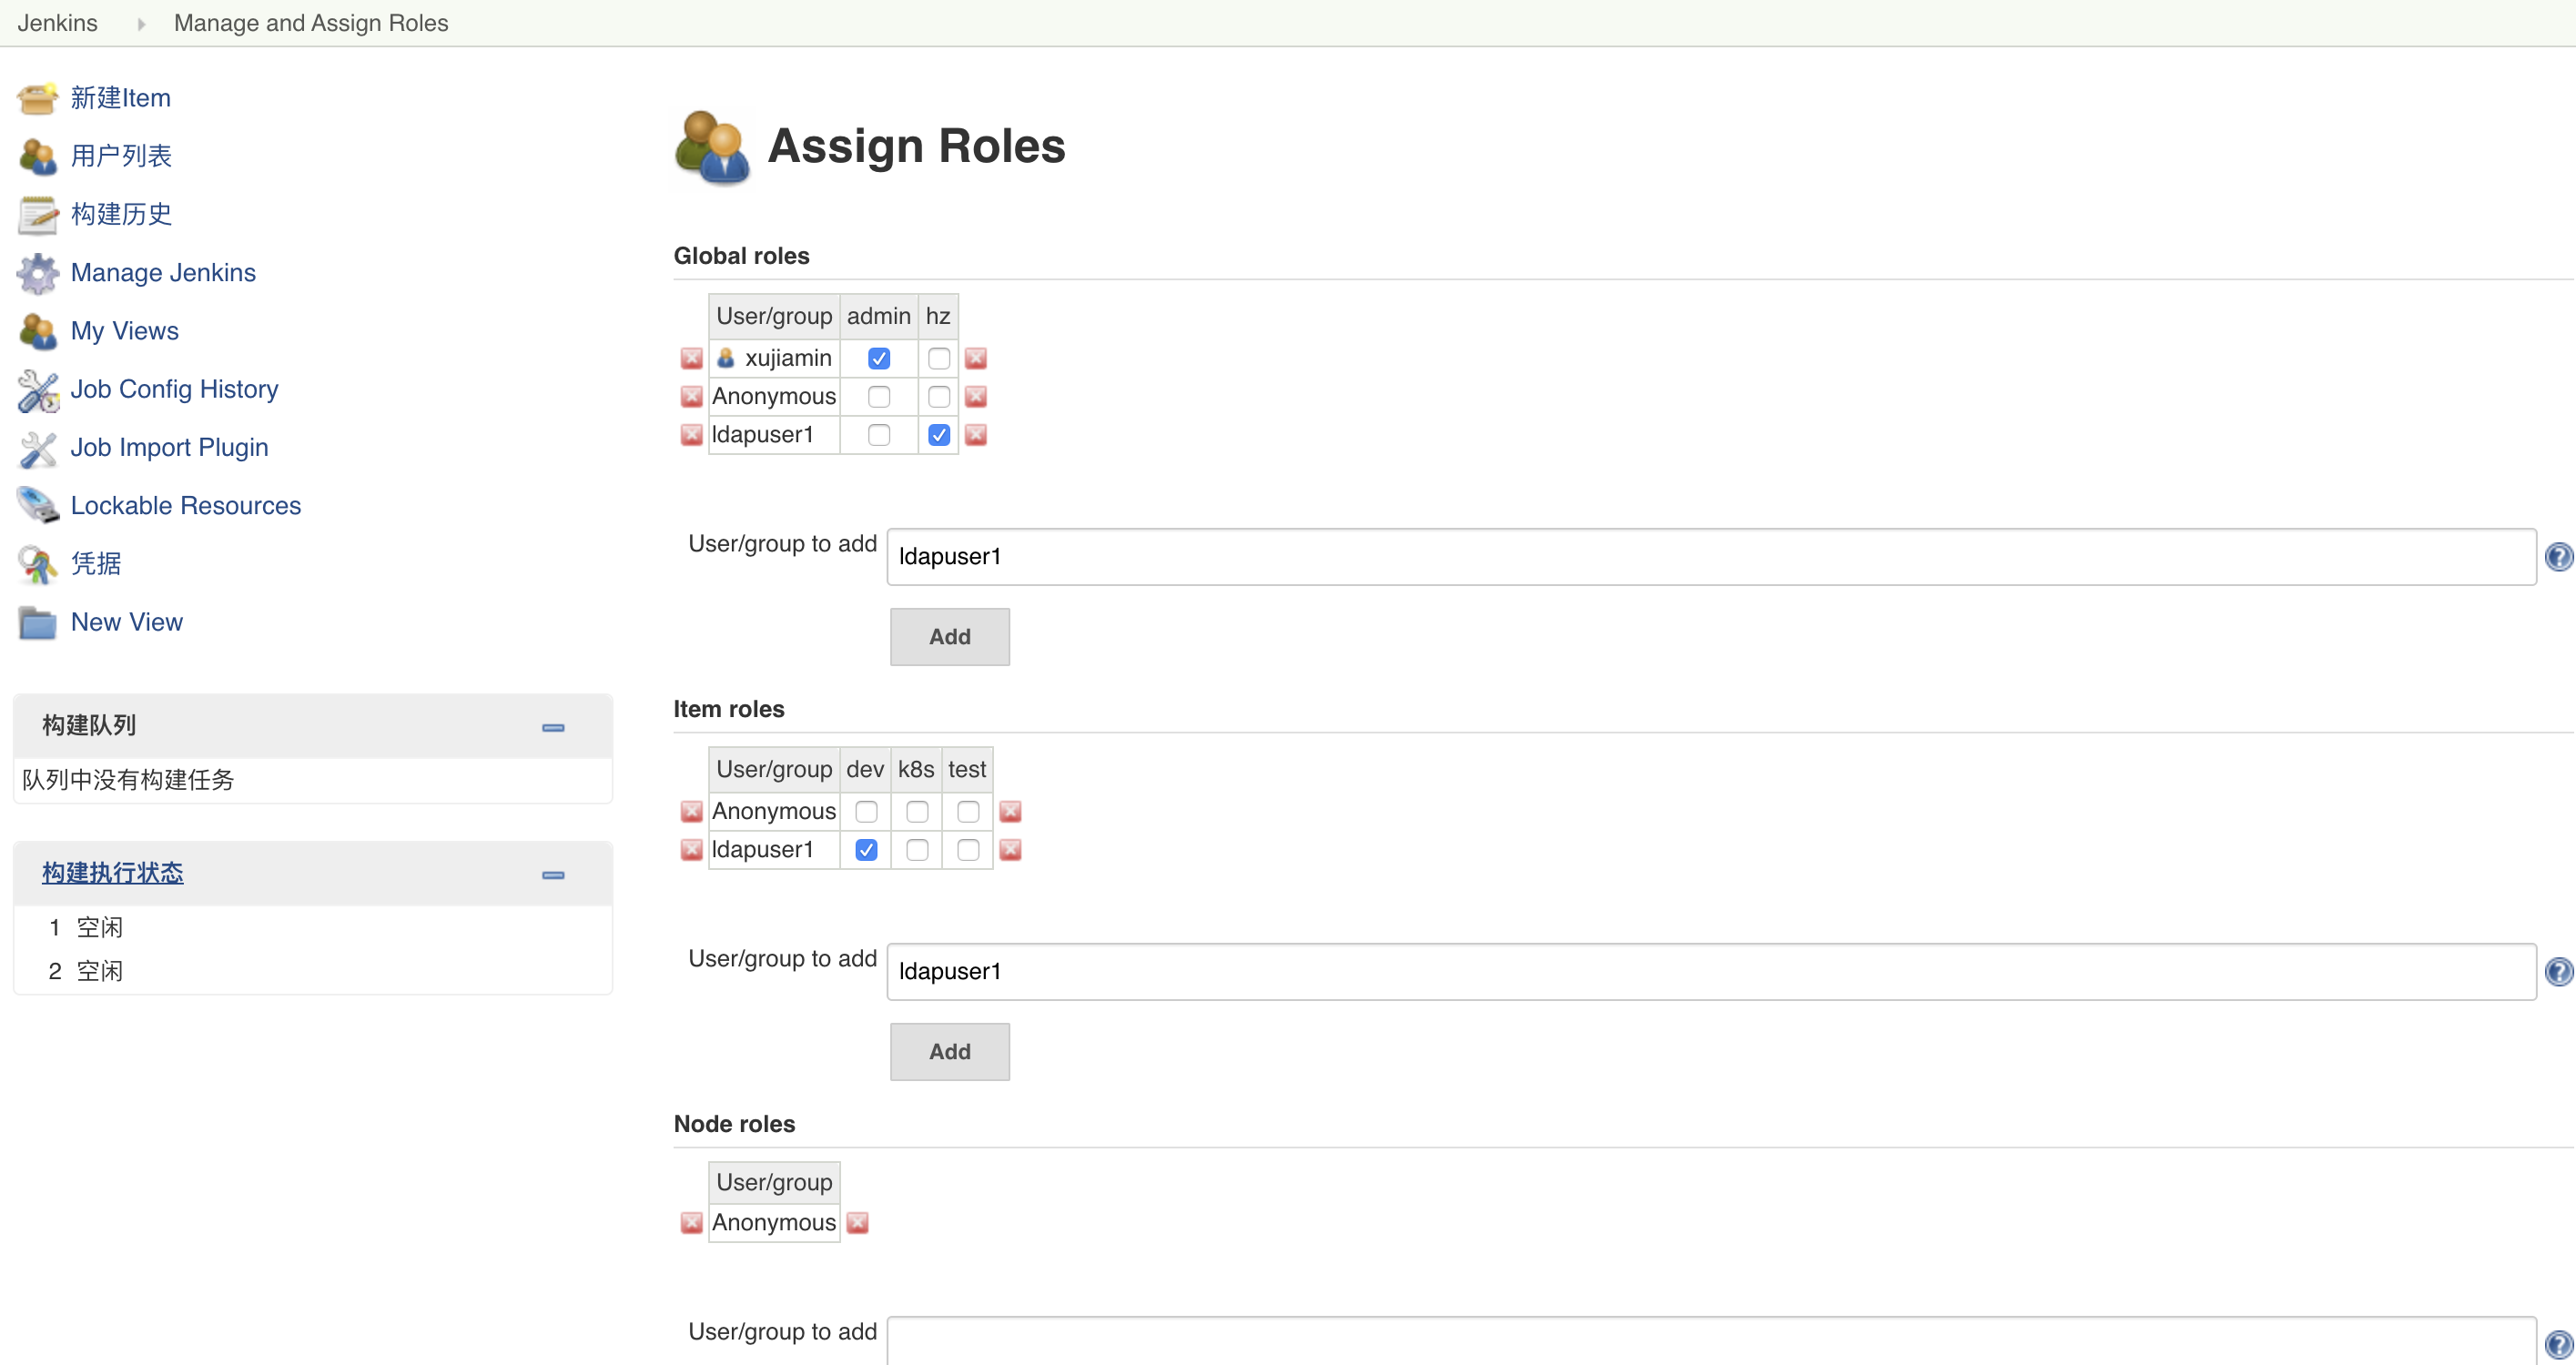
Task: Open New View from the sidebar
Action: tap(126, 621)
